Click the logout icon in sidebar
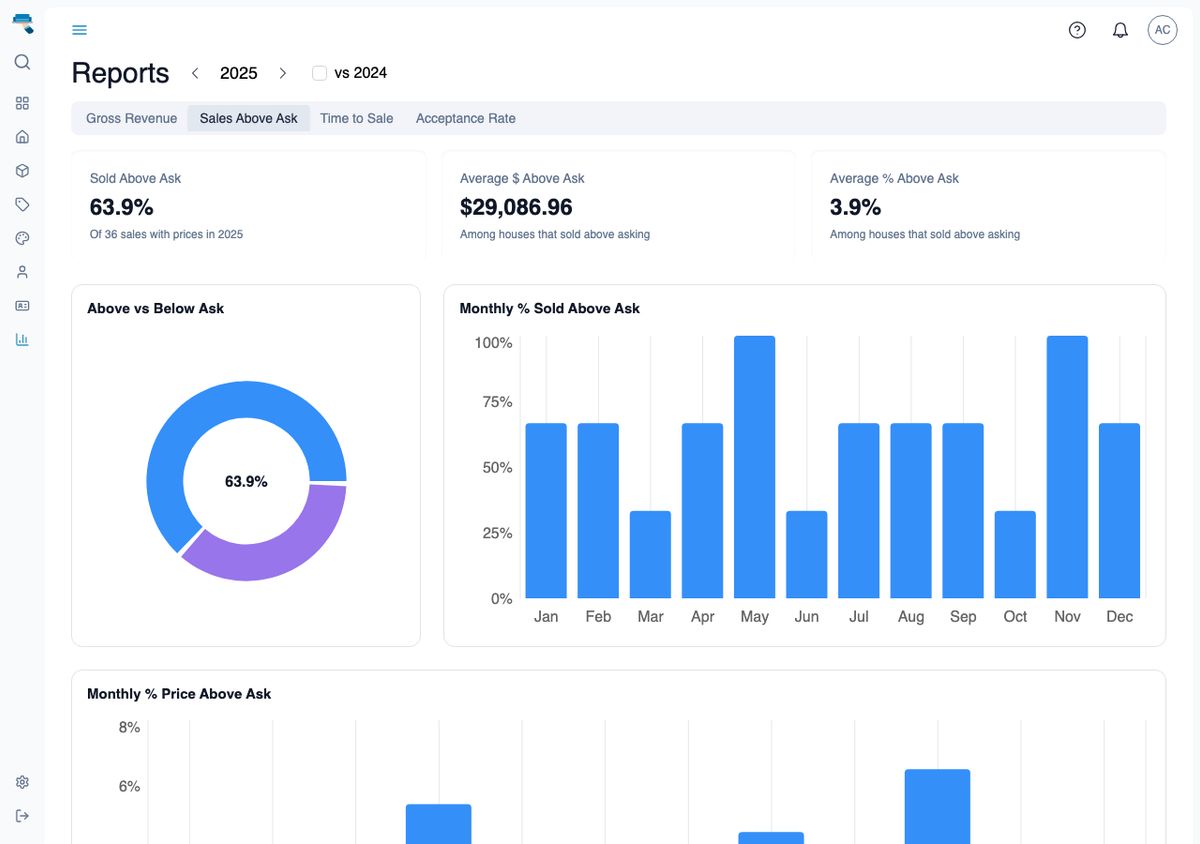Screen dimensions: 1200x844 pos(22,816)
